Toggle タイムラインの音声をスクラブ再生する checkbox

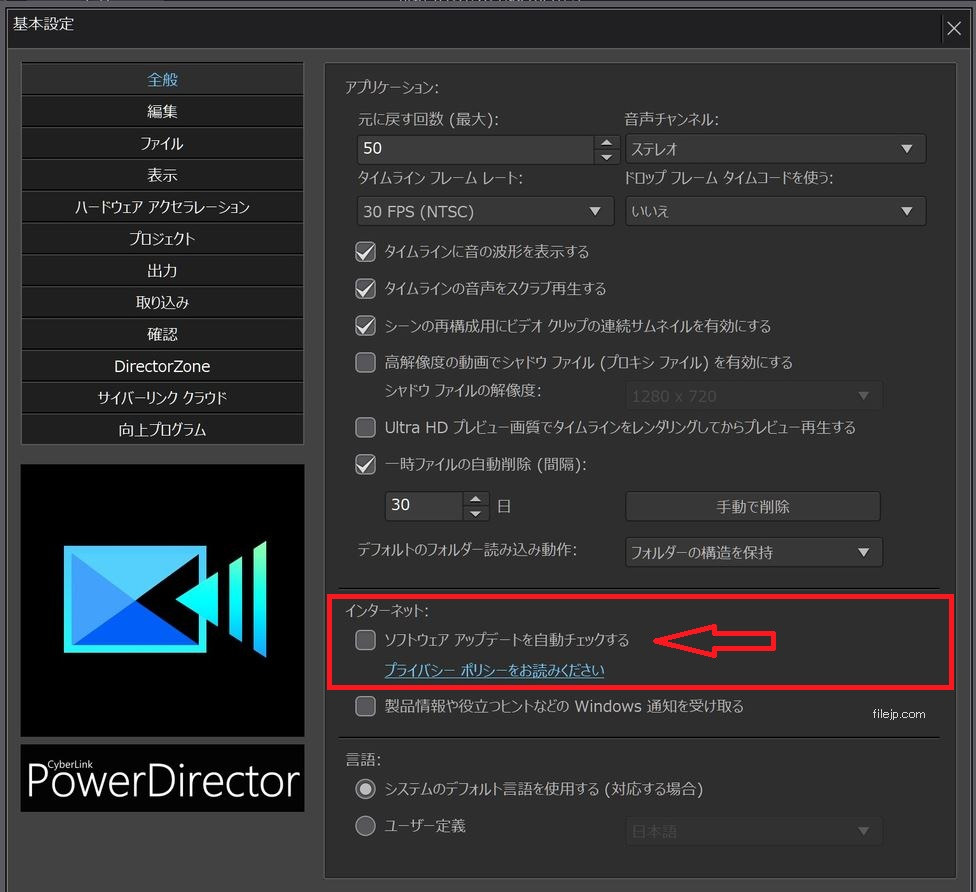[365, 288]
